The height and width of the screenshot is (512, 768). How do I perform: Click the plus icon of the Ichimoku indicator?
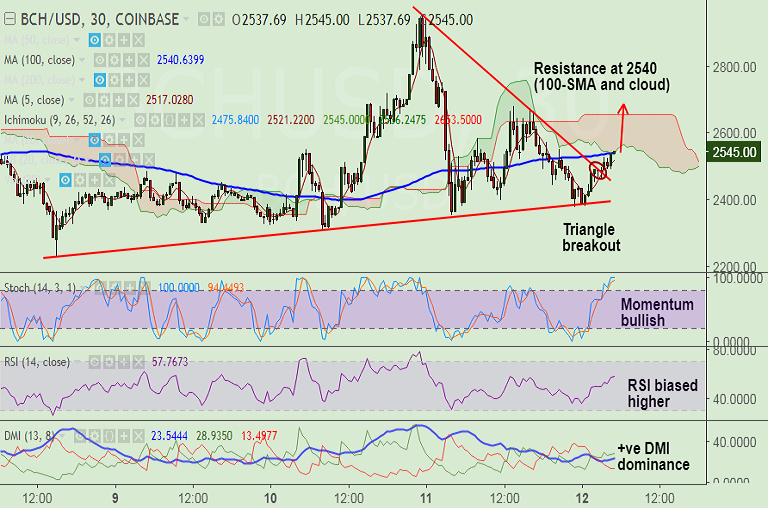click(x=184, y=120)
